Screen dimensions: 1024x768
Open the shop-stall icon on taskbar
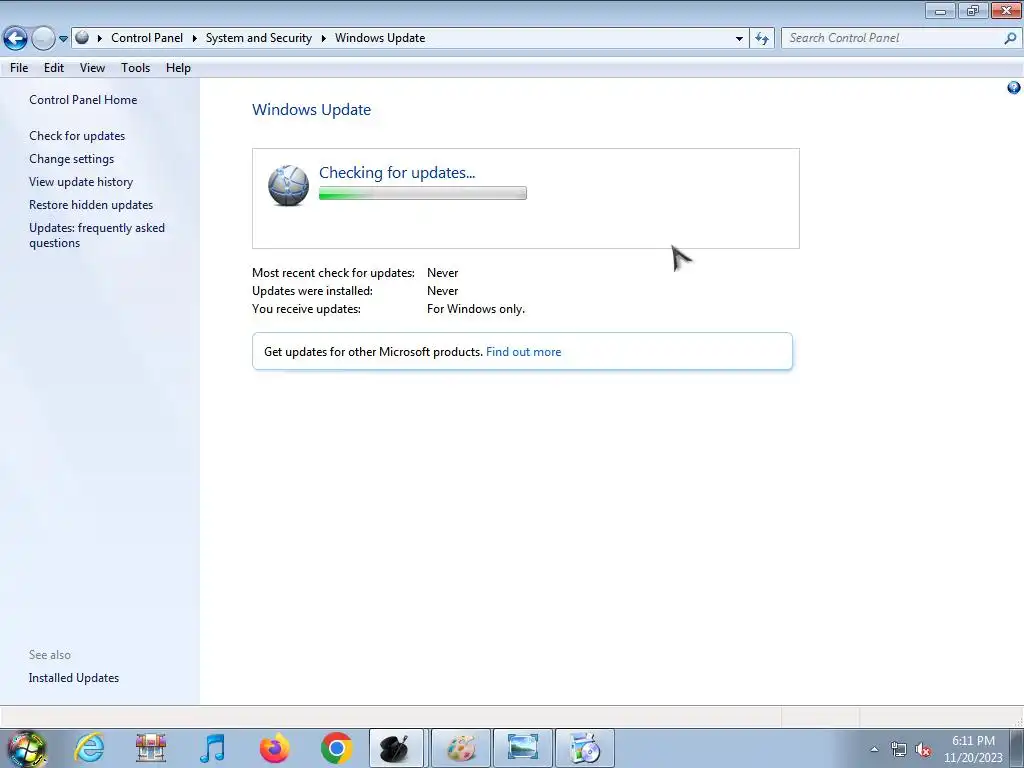click(x=150, y=748)
